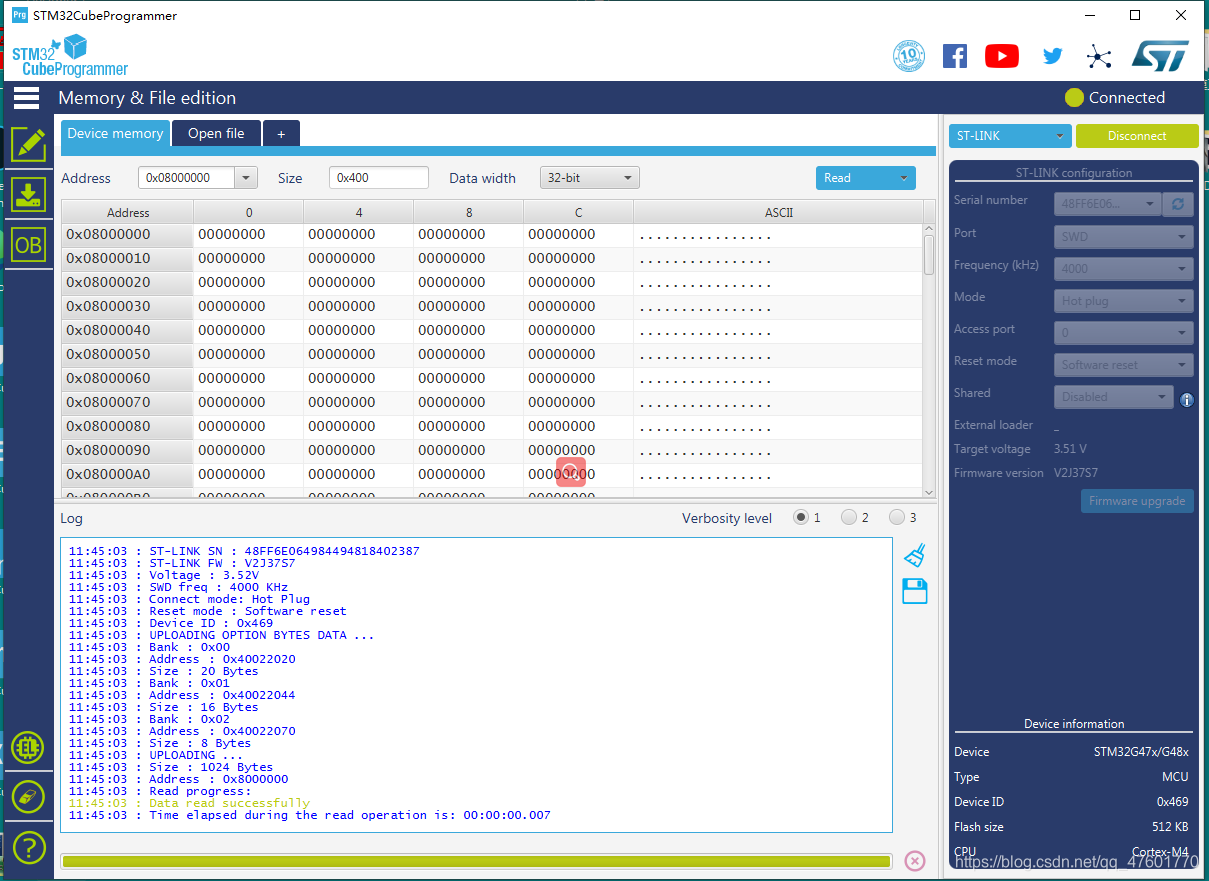Open the ST Facebook page icon
The image size is (1209, 881).
pyautogui.click(x=955, y=56)
